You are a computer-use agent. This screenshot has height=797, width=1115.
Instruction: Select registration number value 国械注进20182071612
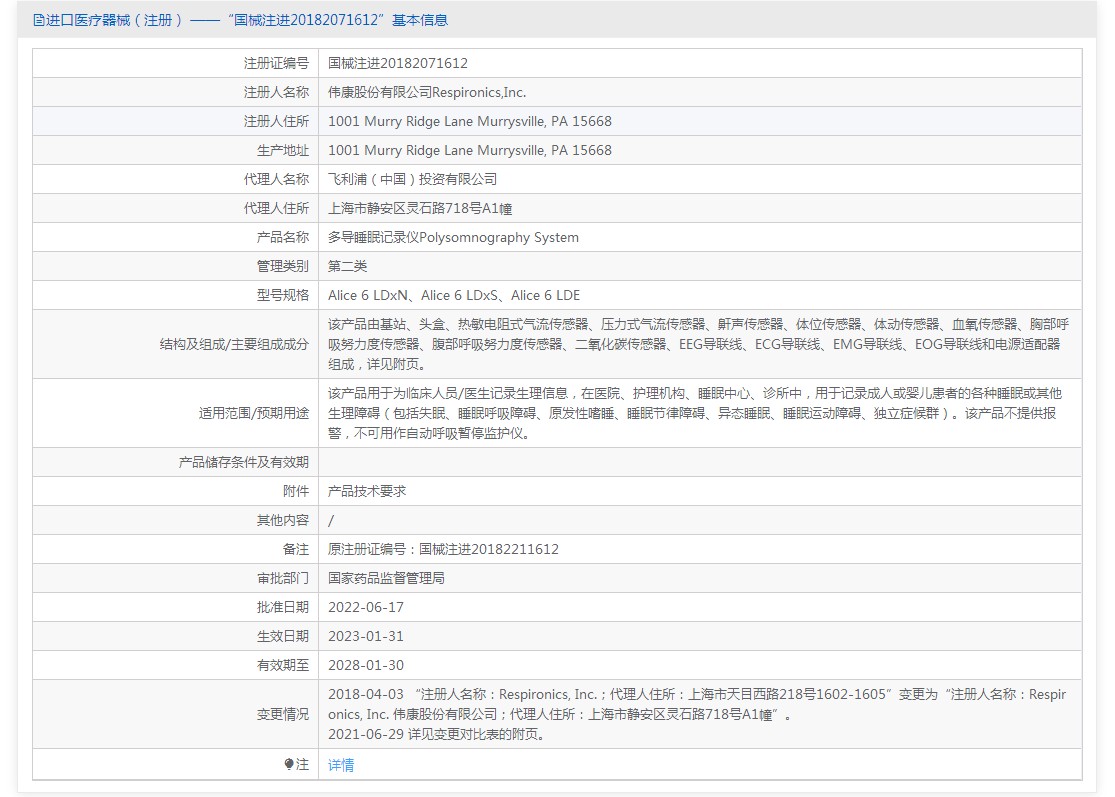398,63
